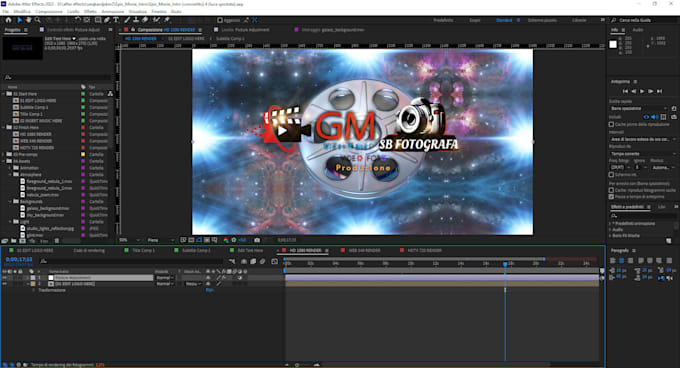
Task: Switch to the Title Comp 1 timeline tab
Action: coord(143,251)
